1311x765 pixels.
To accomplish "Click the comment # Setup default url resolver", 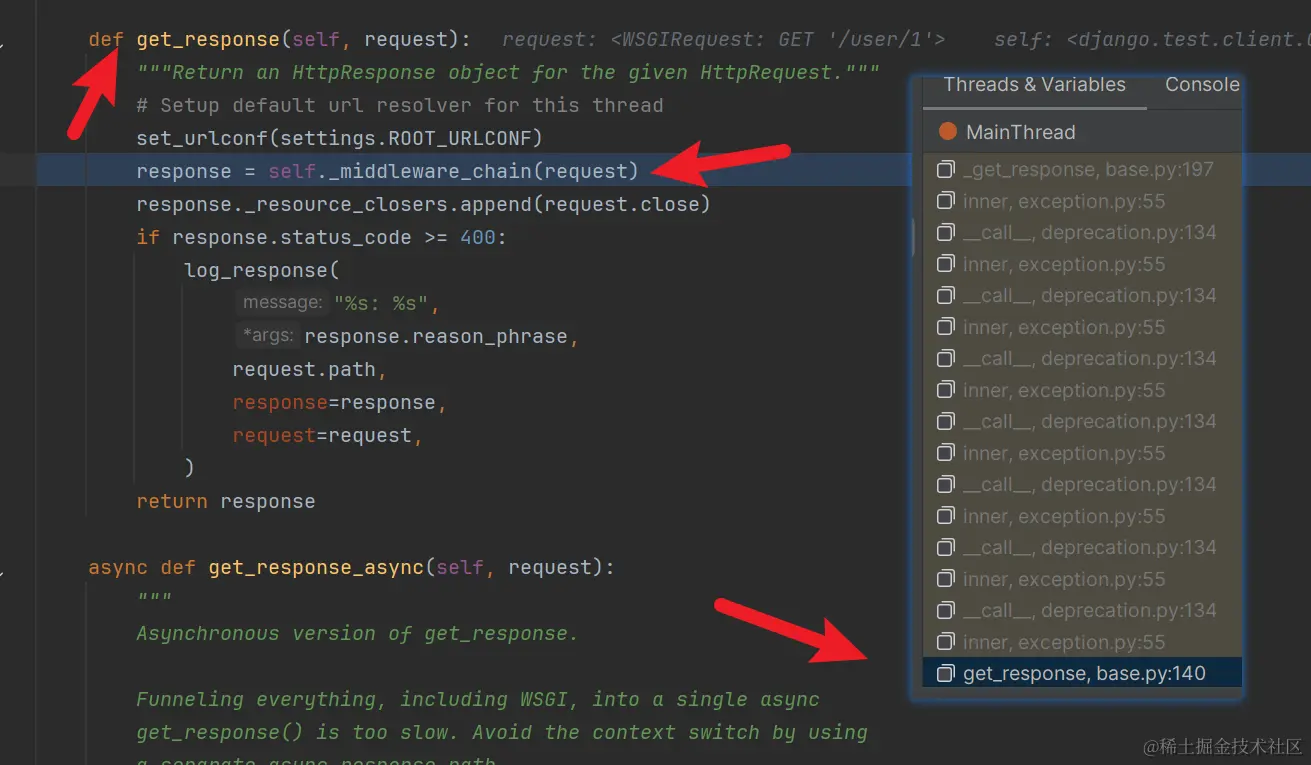I will click(x=400, y=106).
